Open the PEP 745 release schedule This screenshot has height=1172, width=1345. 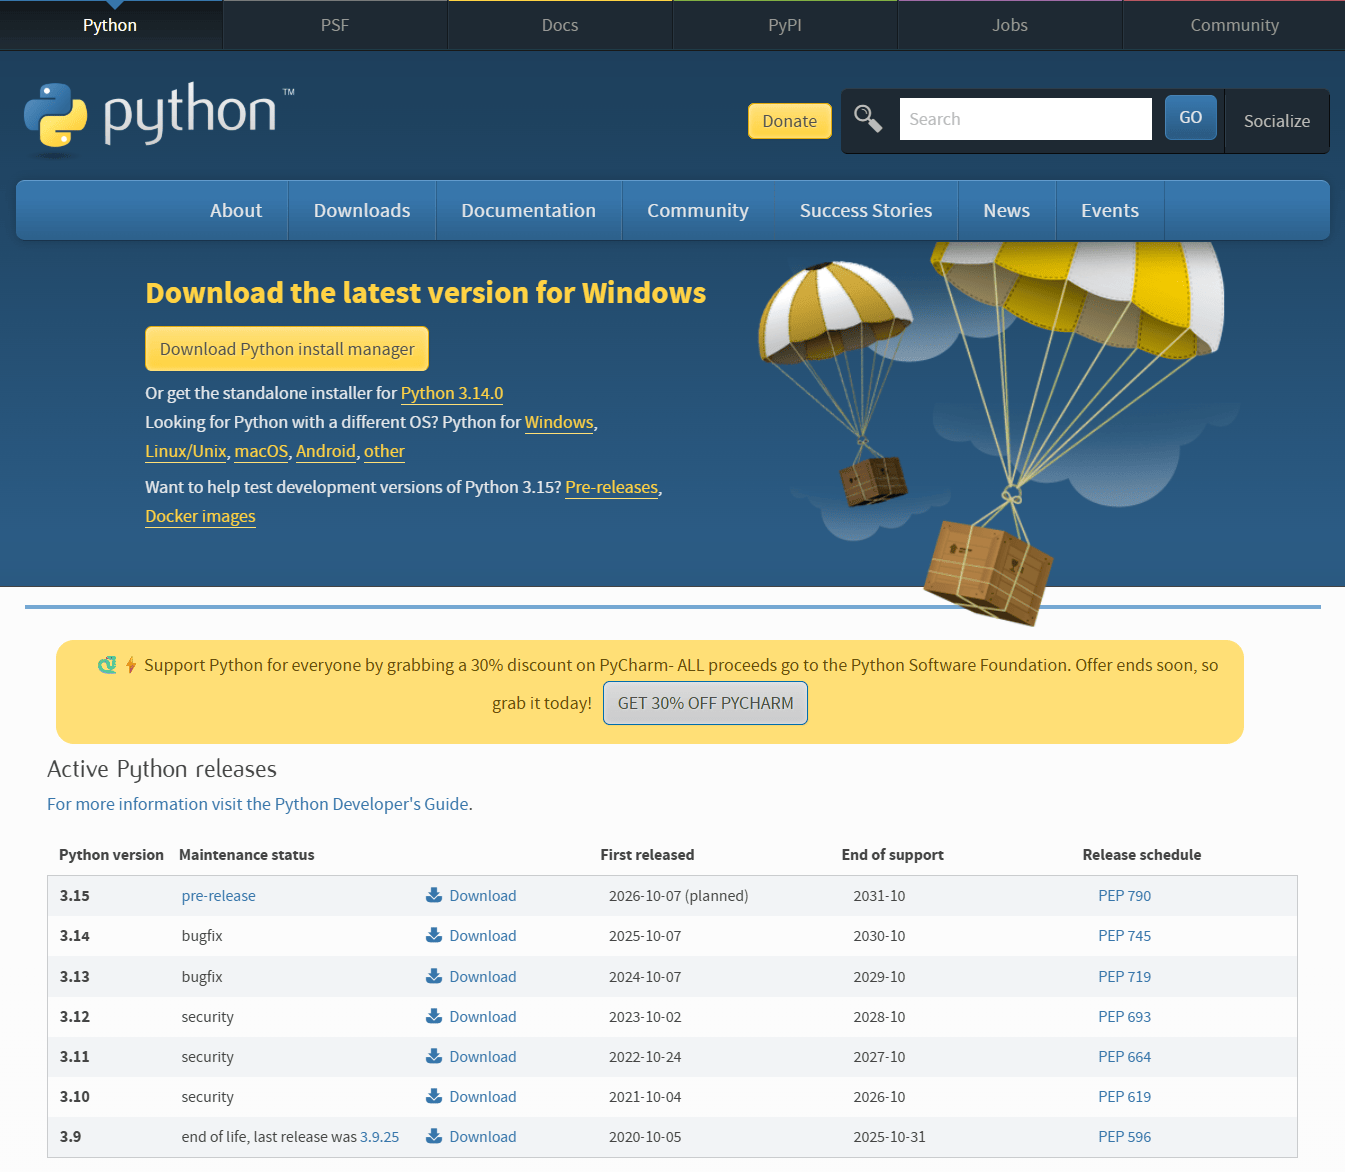tap(1124, 935)
